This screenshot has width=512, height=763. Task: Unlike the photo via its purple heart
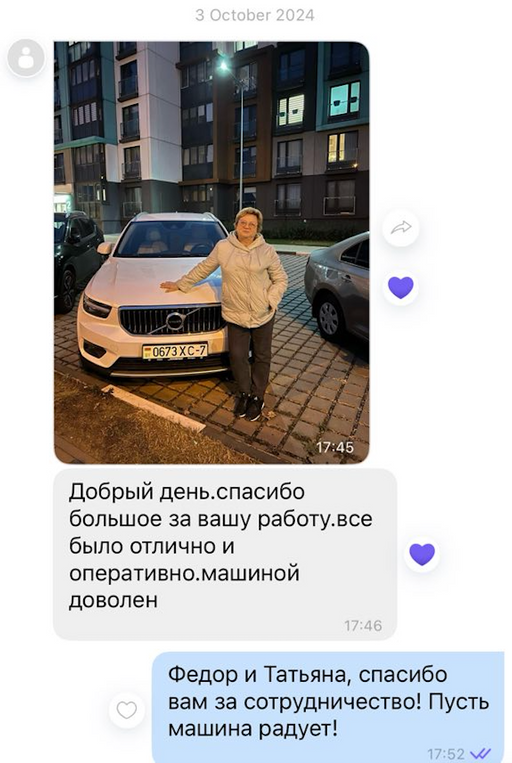click(401, 287)
